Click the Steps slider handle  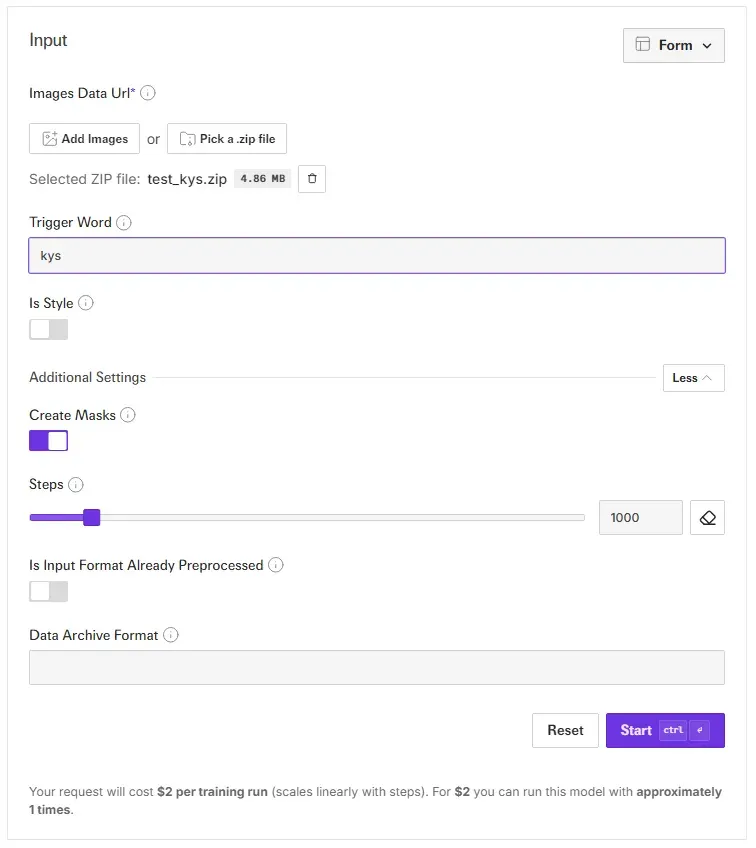coord(91,517)
